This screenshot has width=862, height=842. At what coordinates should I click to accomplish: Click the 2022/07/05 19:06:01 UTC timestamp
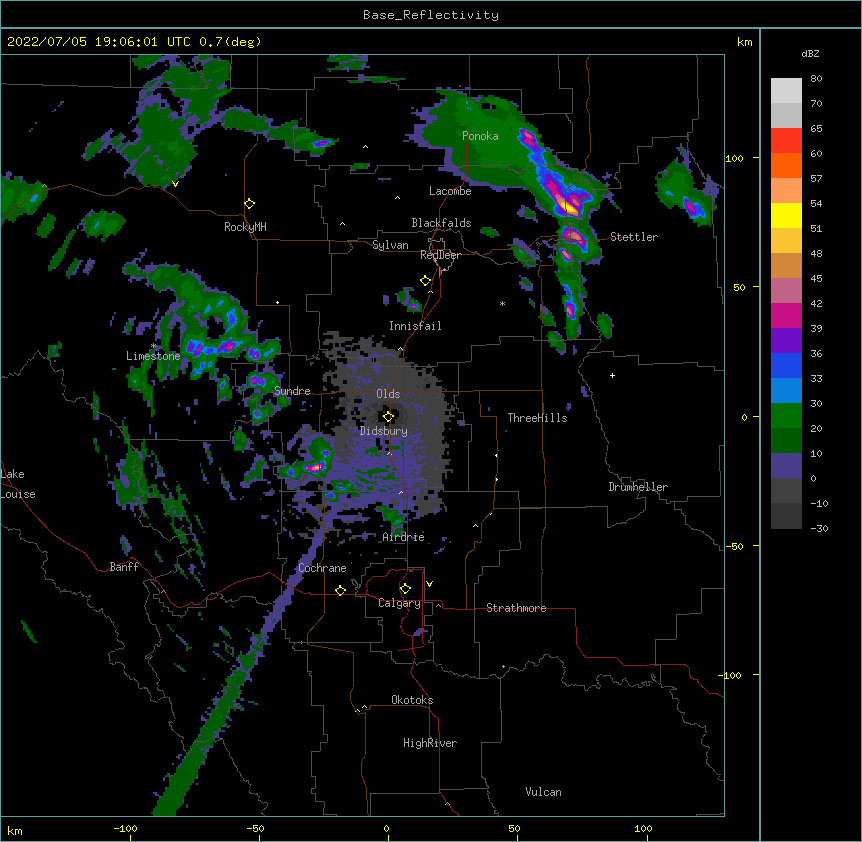[99, 42]
